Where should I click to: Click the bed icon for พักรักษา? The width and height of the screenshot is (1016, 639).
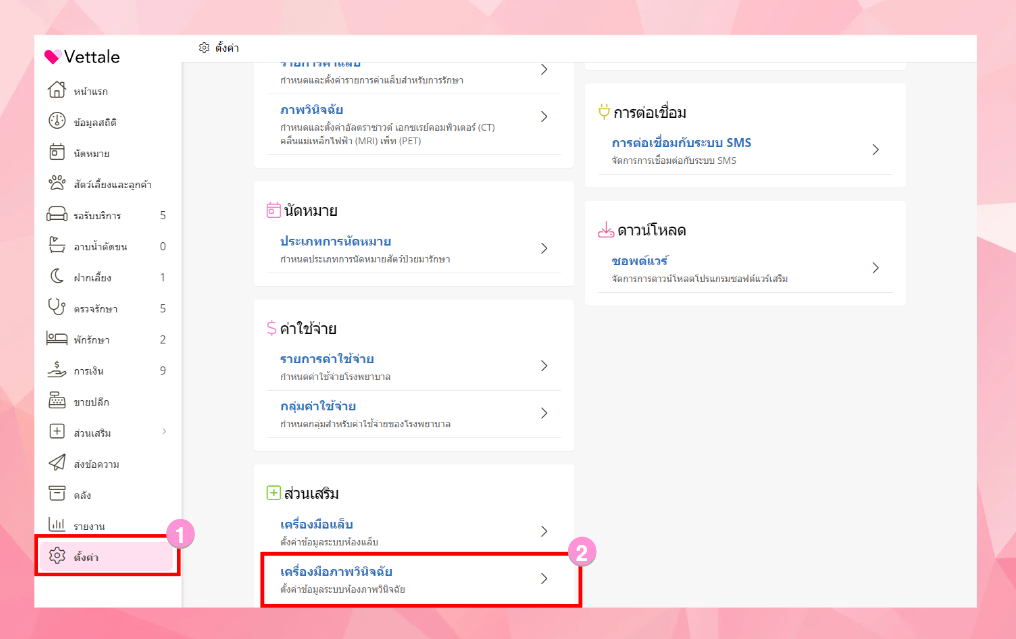click(x=57, y=338)
